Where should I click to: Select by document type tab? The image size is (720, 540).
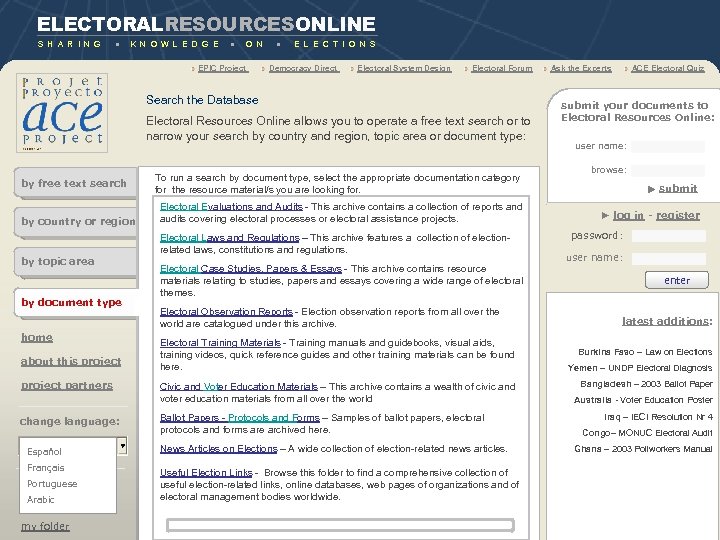point(75,303)
